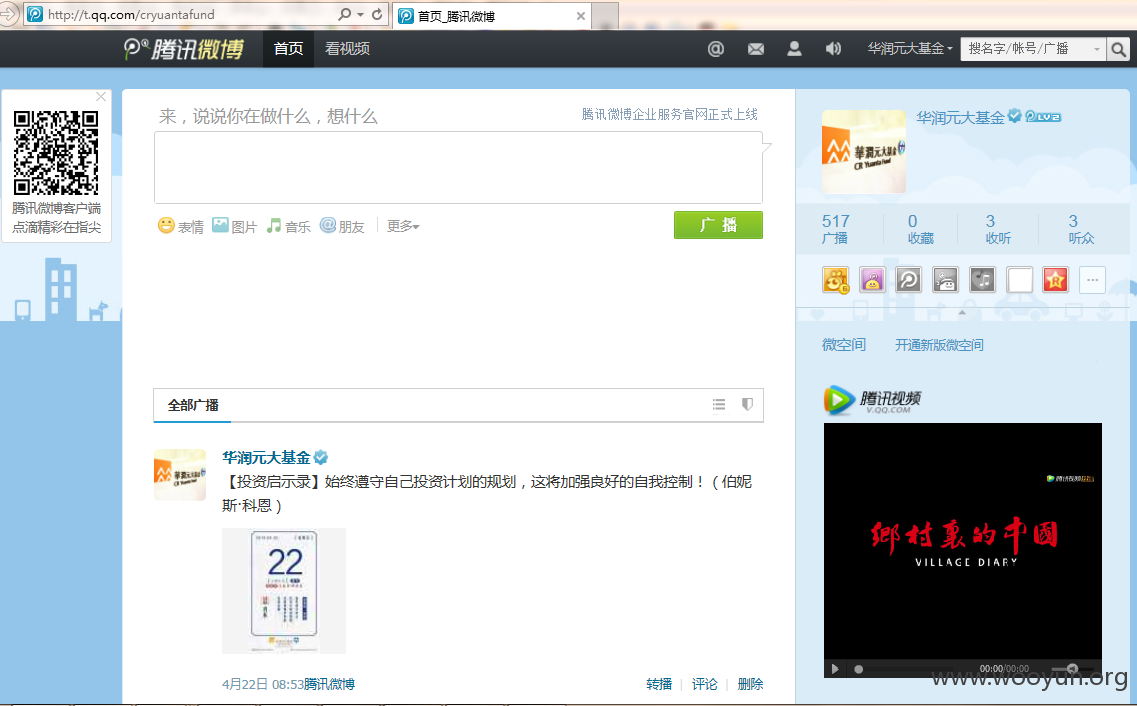
Task: Click the post timestamp 4月22日 08:53
Action: pos(262,684)
